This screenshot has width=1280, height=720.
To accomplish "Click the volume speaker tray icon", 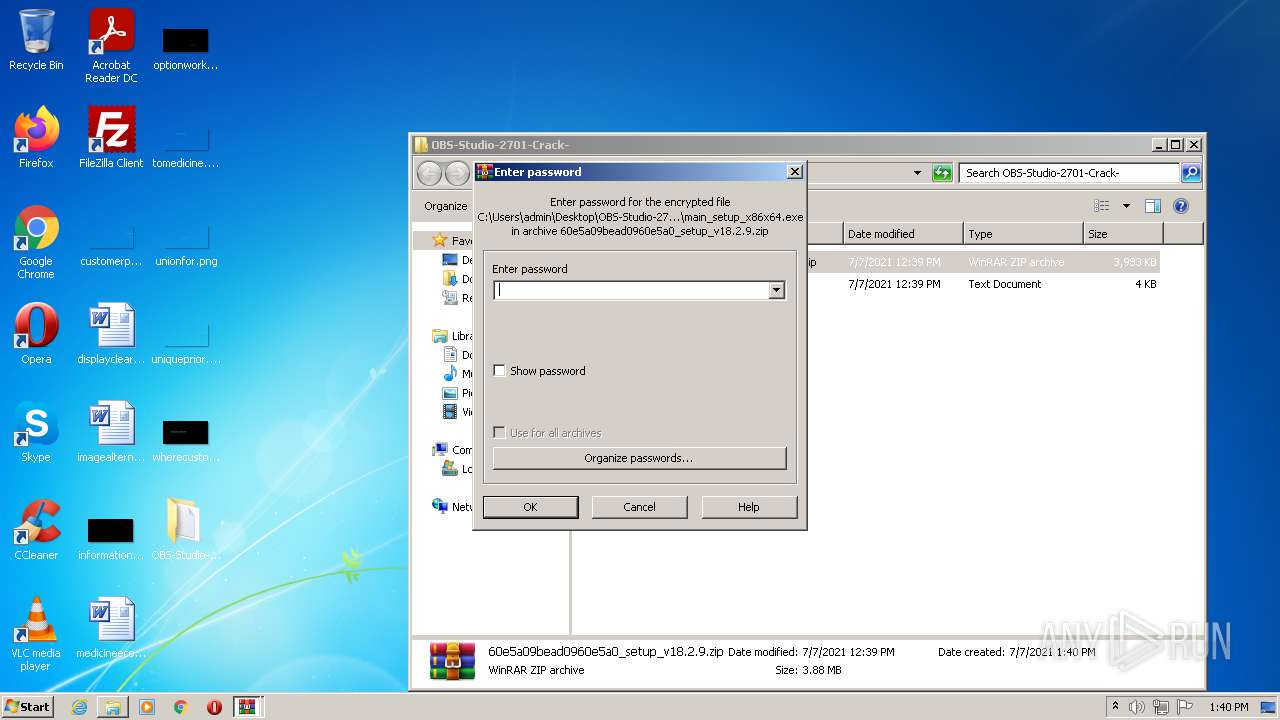I will (1137, 707).
